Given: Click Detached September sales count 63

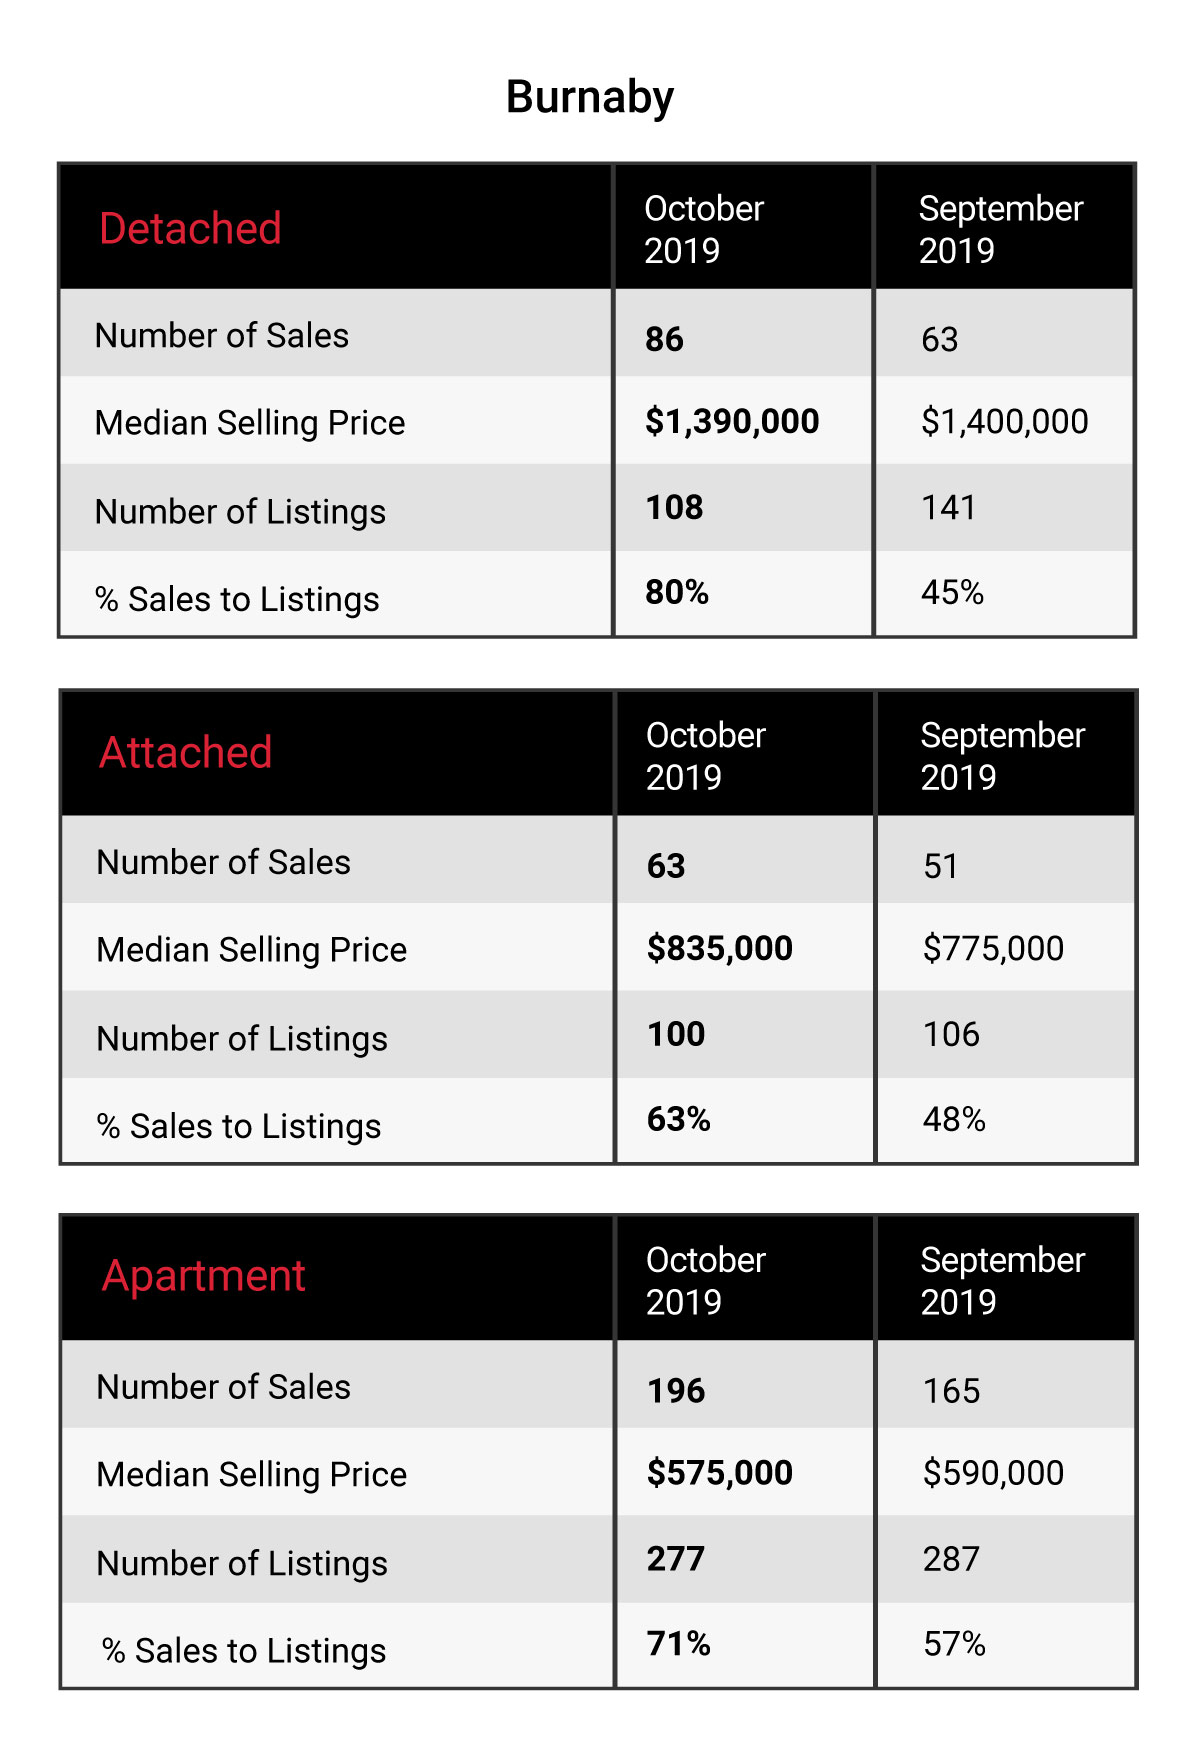Looking at the screenshot, I should point(940,339).
